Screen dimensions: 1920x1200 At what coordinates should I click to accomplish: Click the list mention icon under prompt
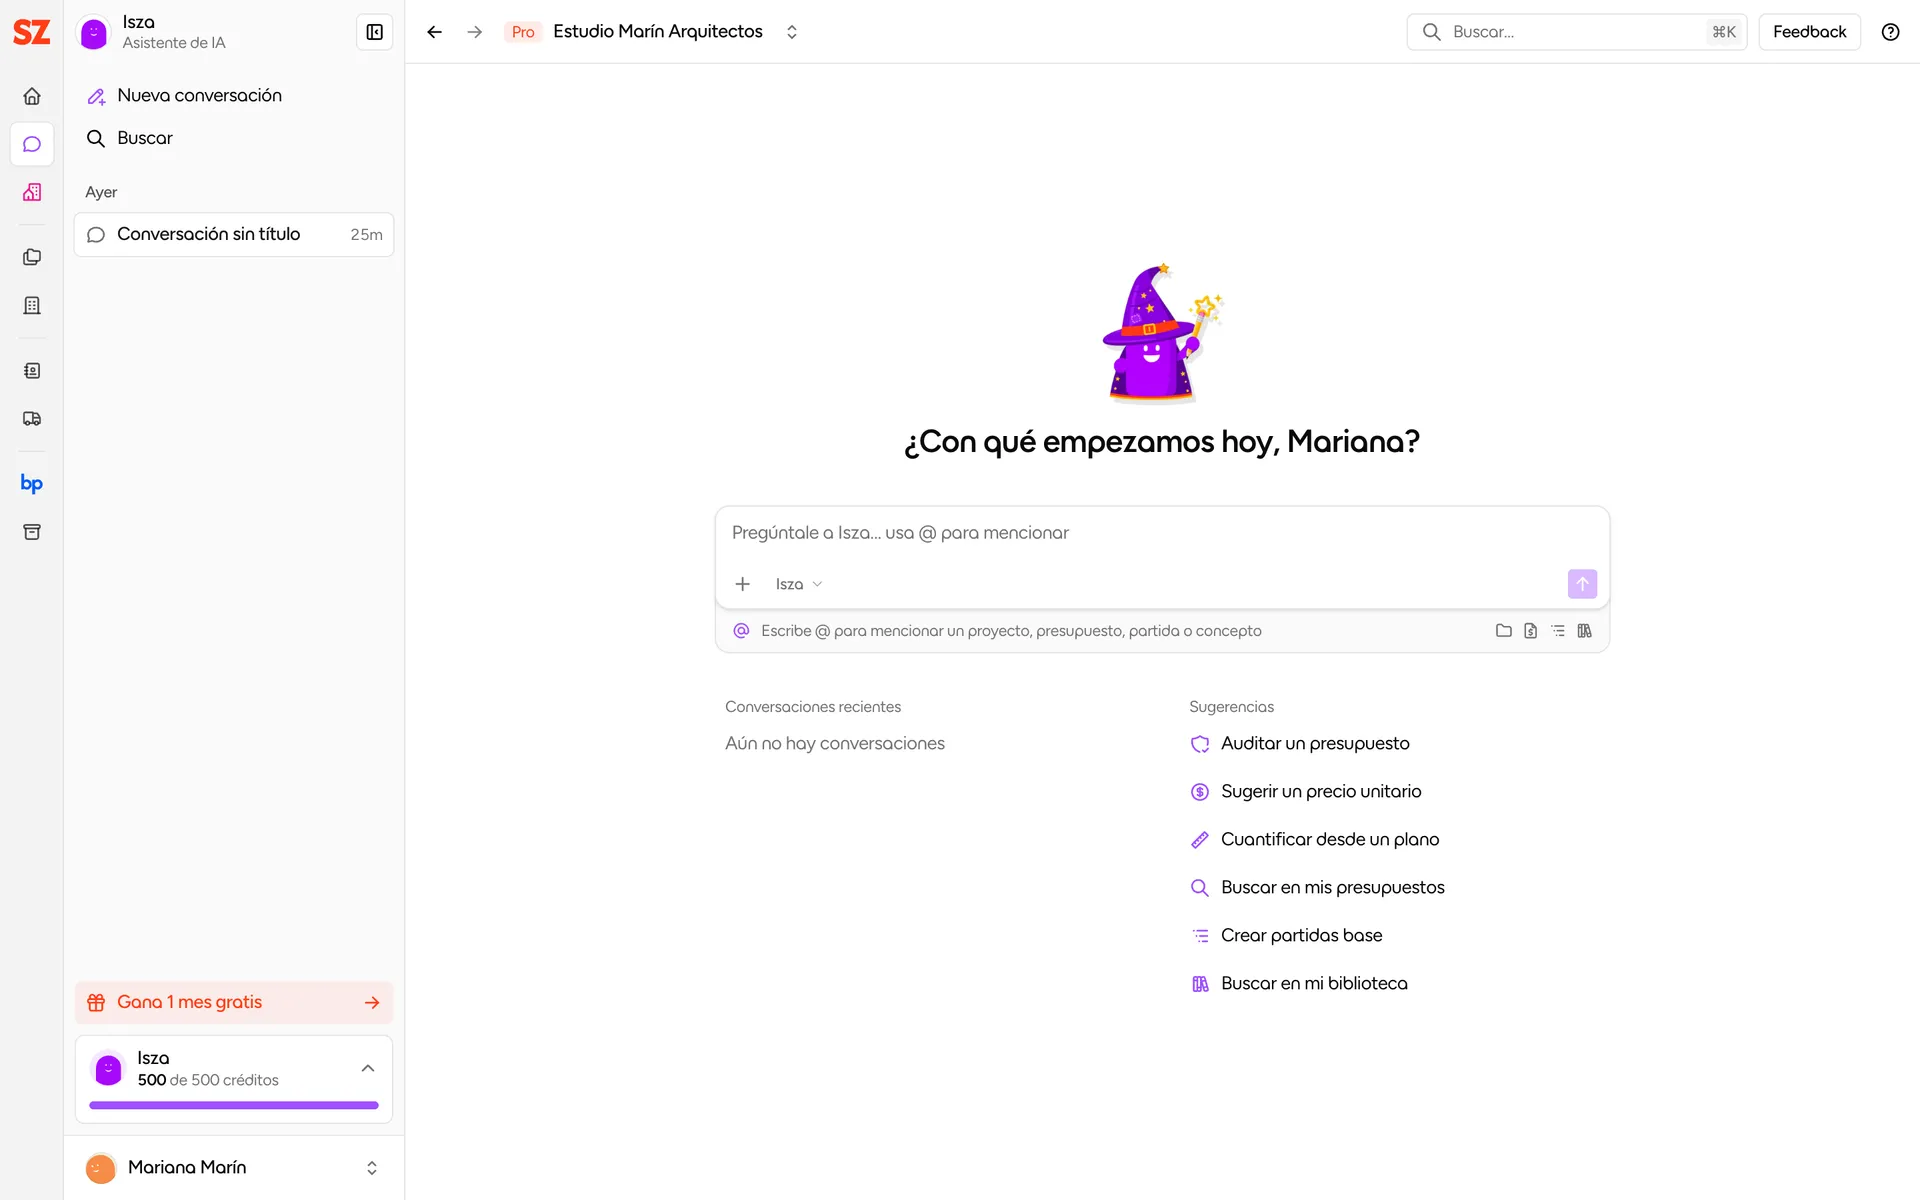tap(1558, 631)
